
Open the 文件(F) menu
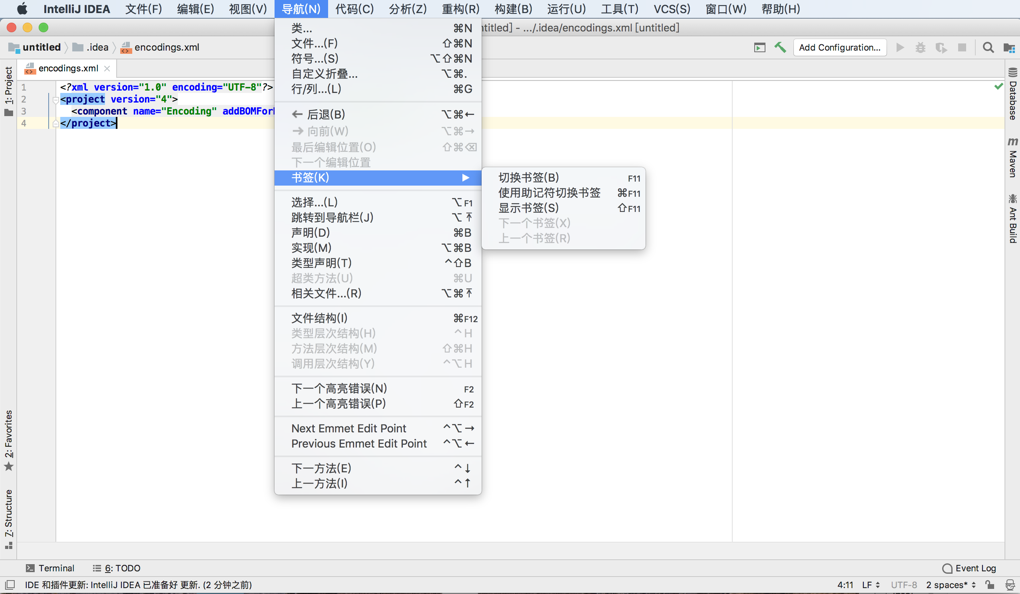(144, 9)
